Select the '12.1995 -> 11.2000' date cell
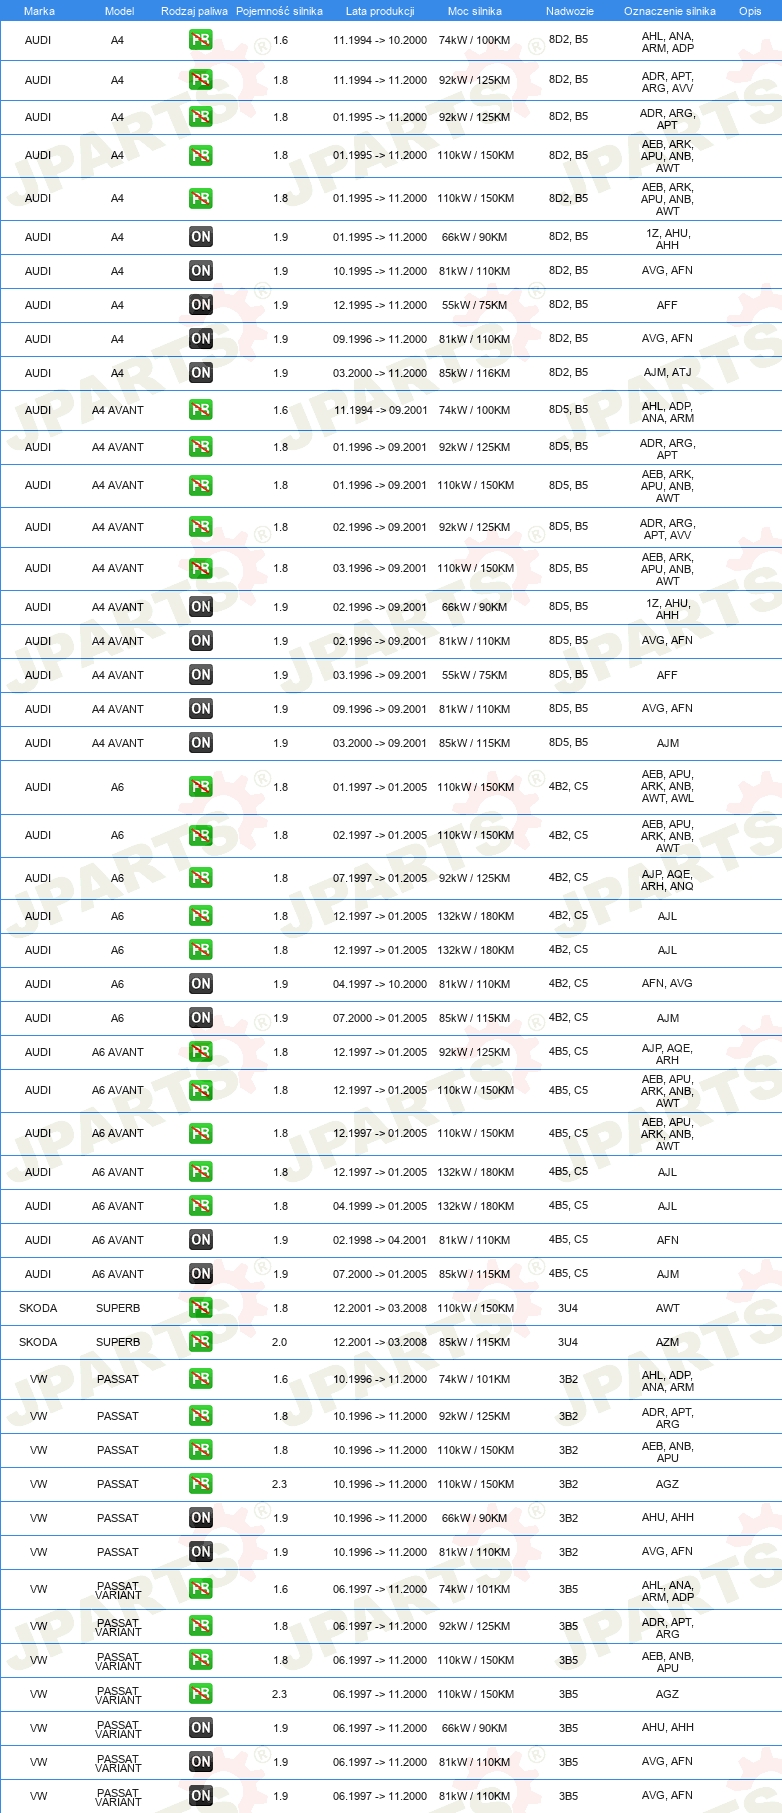 (x=380, y=305)
